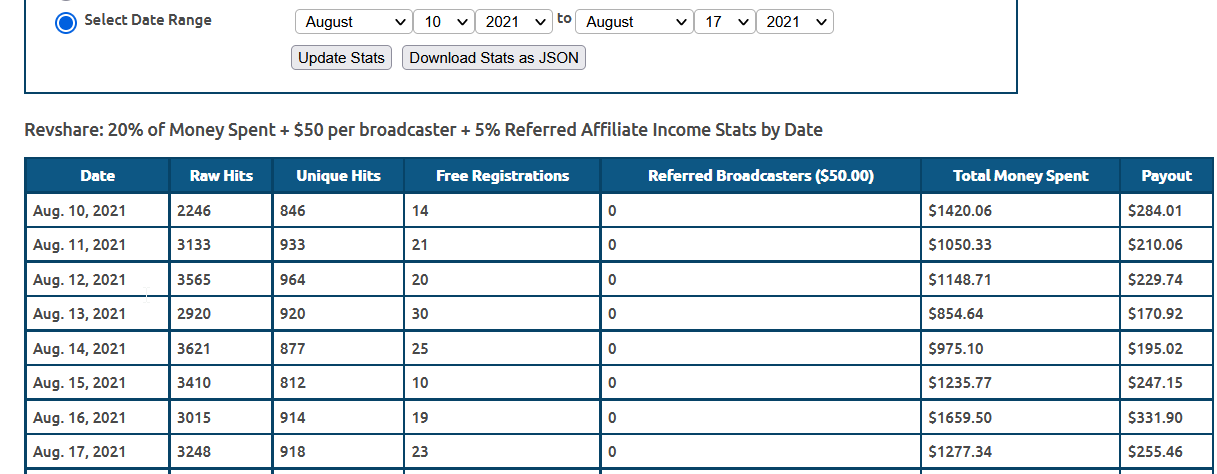Viewport: 1217px width, 474px height.
Task: Click unique hits value 877
Action: [293, 349]
